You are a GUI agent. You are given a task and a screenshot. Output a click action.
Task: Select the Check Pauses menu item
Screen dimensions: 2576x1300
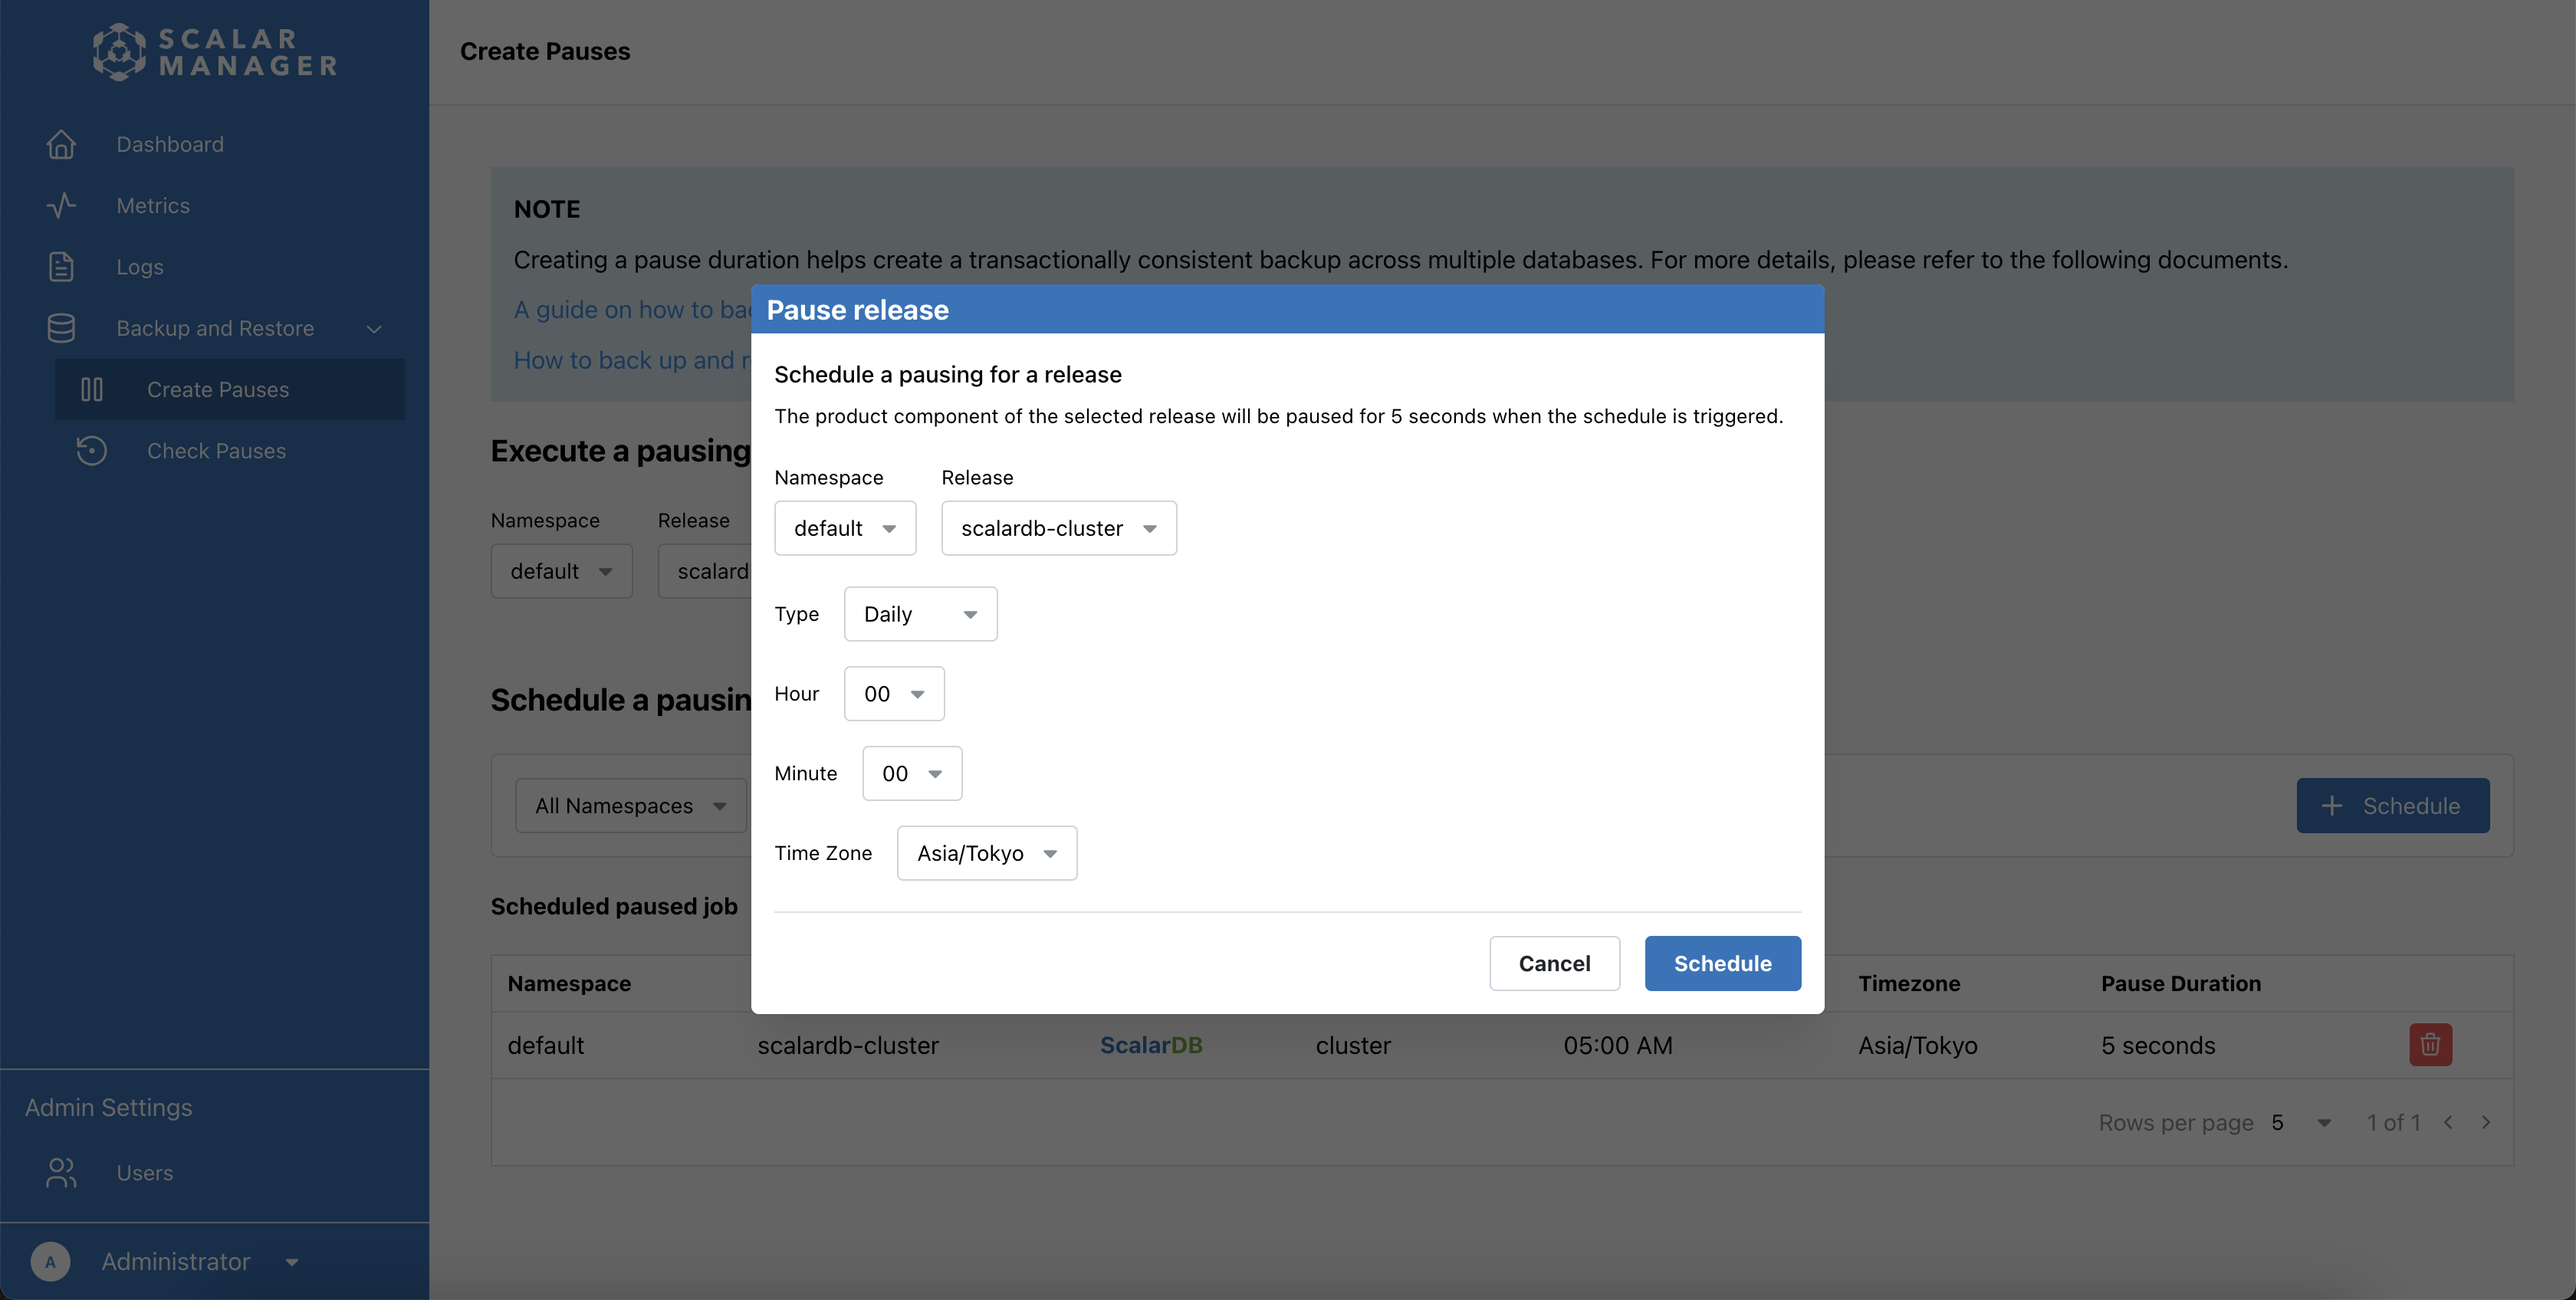pyautogui.click(x=216, y=451)
